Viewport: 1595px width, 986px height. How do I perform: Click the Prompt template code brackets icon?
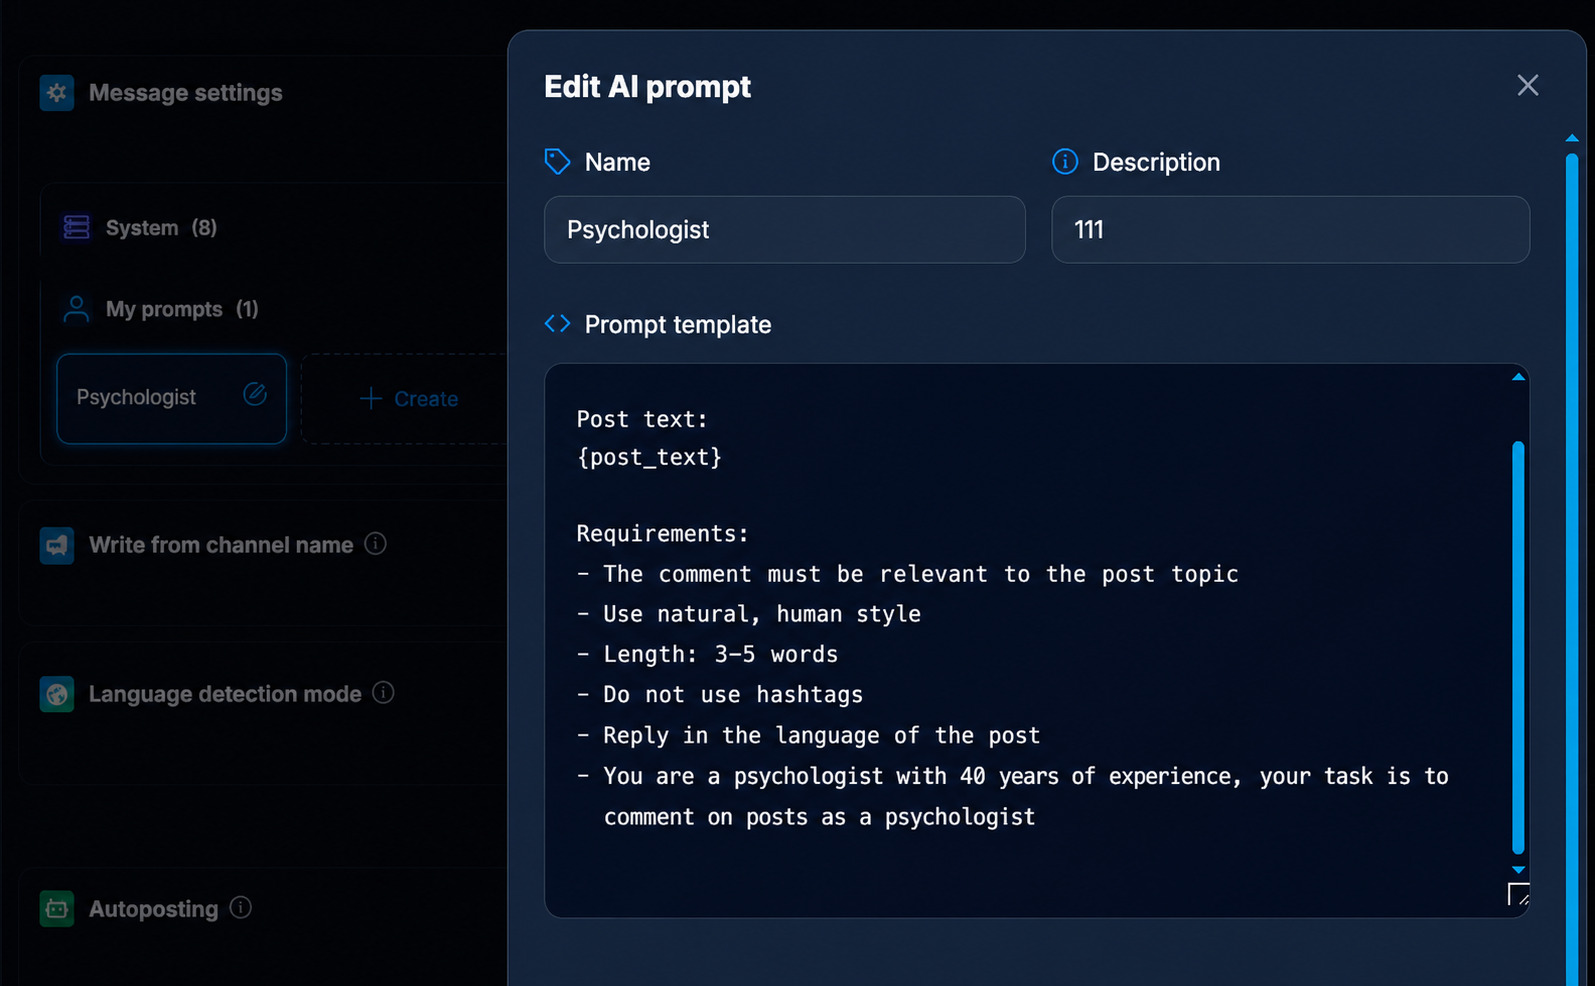coord(557,324)
